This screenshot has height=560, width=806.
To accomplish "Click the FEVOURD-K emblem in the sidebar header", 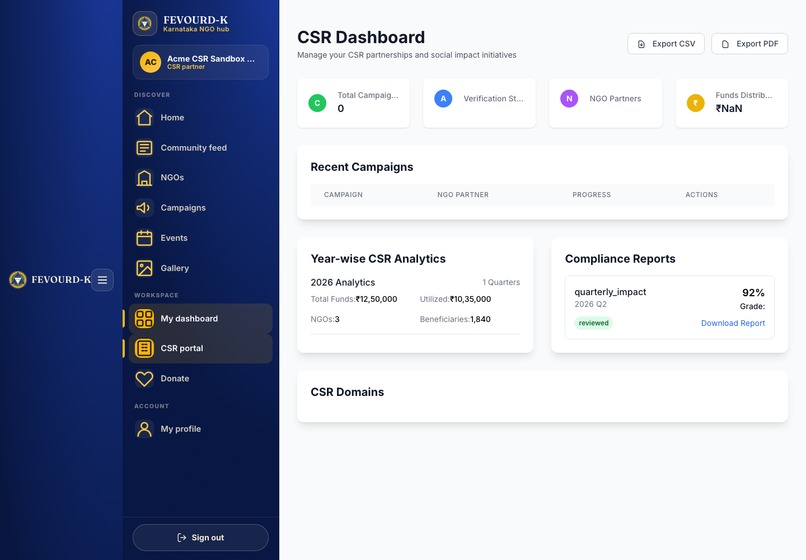I will [x=145, y=24].
